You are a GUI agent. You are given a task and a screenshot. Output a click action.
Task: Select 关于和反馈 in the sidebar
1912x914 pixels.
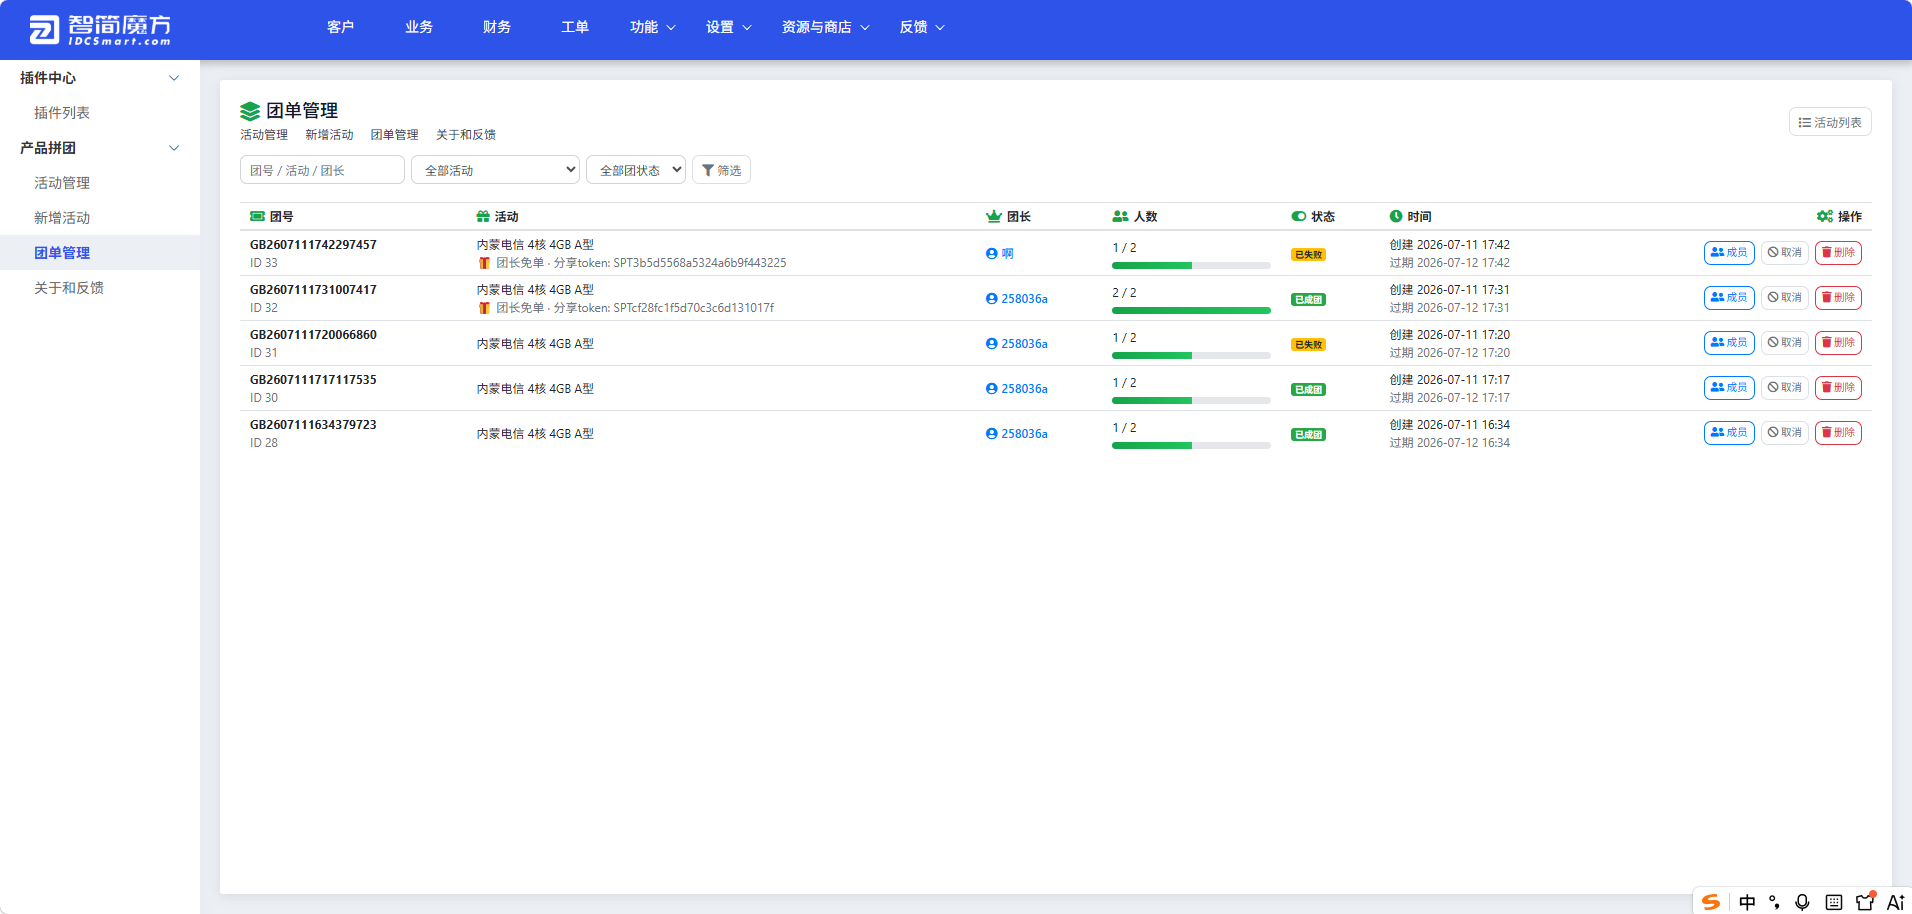point(69,288)
